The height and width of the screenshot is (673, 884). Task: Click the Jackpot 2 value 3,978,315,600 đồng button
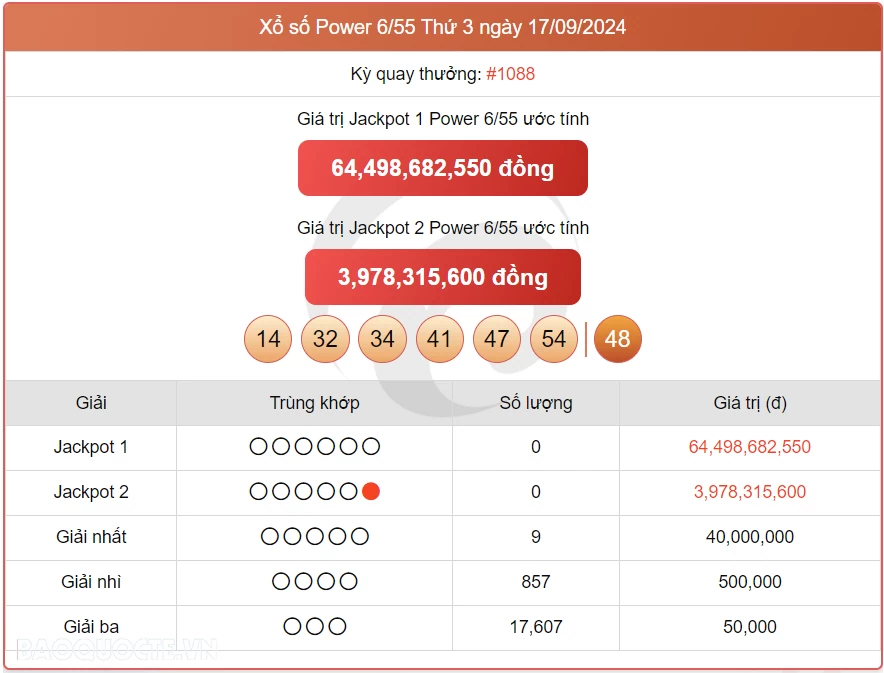click(443, 277)
